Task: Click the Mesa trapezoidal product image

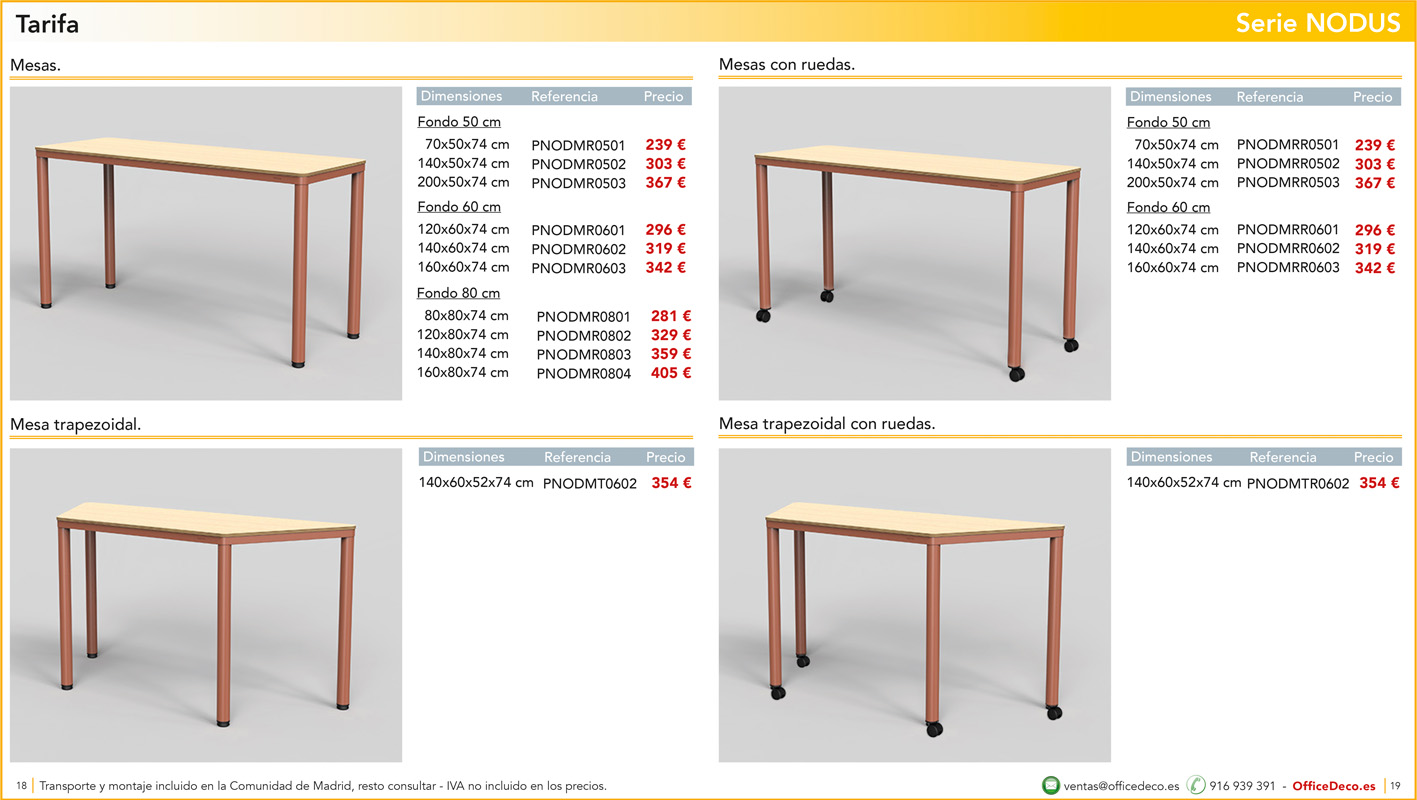Action: tap(206, 605)
